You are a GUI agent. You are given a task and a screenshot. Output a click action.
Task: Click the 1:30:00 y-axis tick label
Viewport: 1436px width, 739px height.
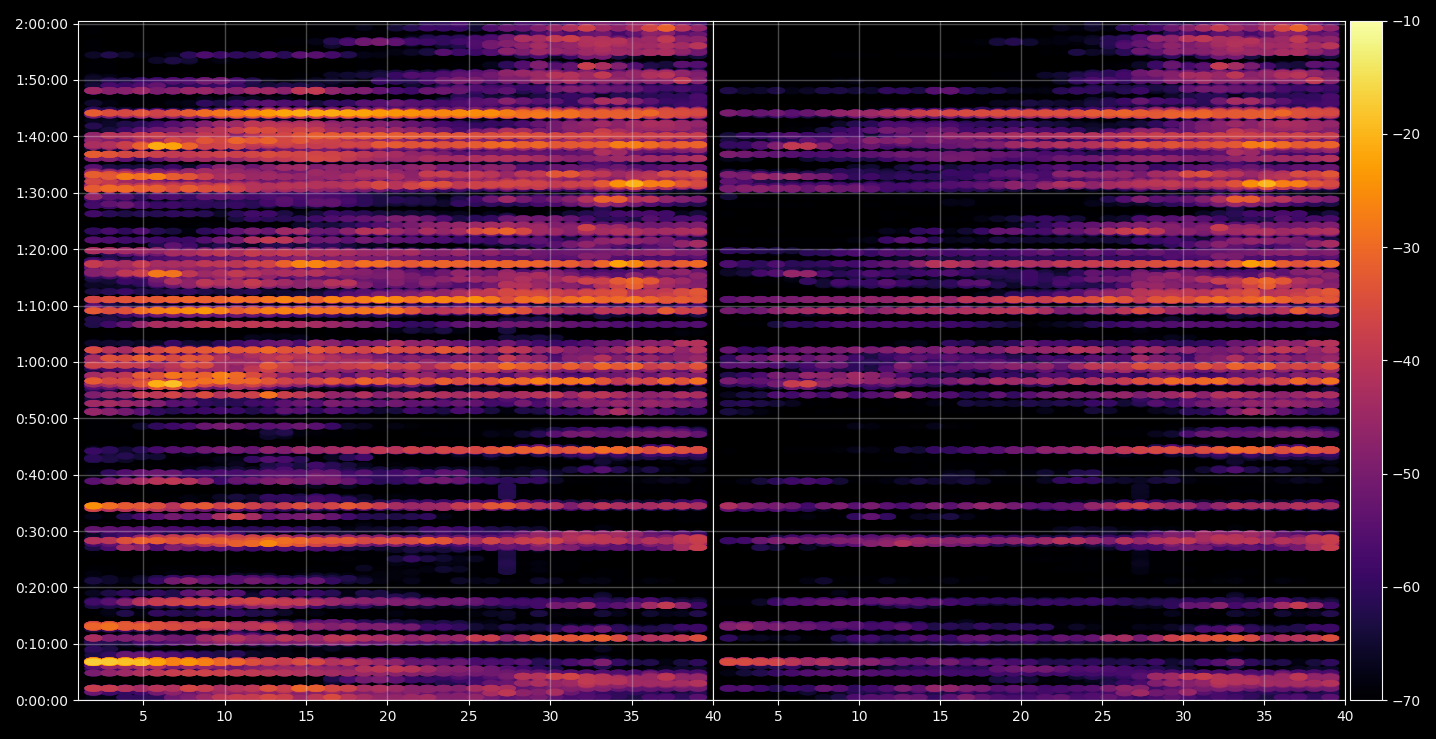pyautogui.click(x=42, y=193)
